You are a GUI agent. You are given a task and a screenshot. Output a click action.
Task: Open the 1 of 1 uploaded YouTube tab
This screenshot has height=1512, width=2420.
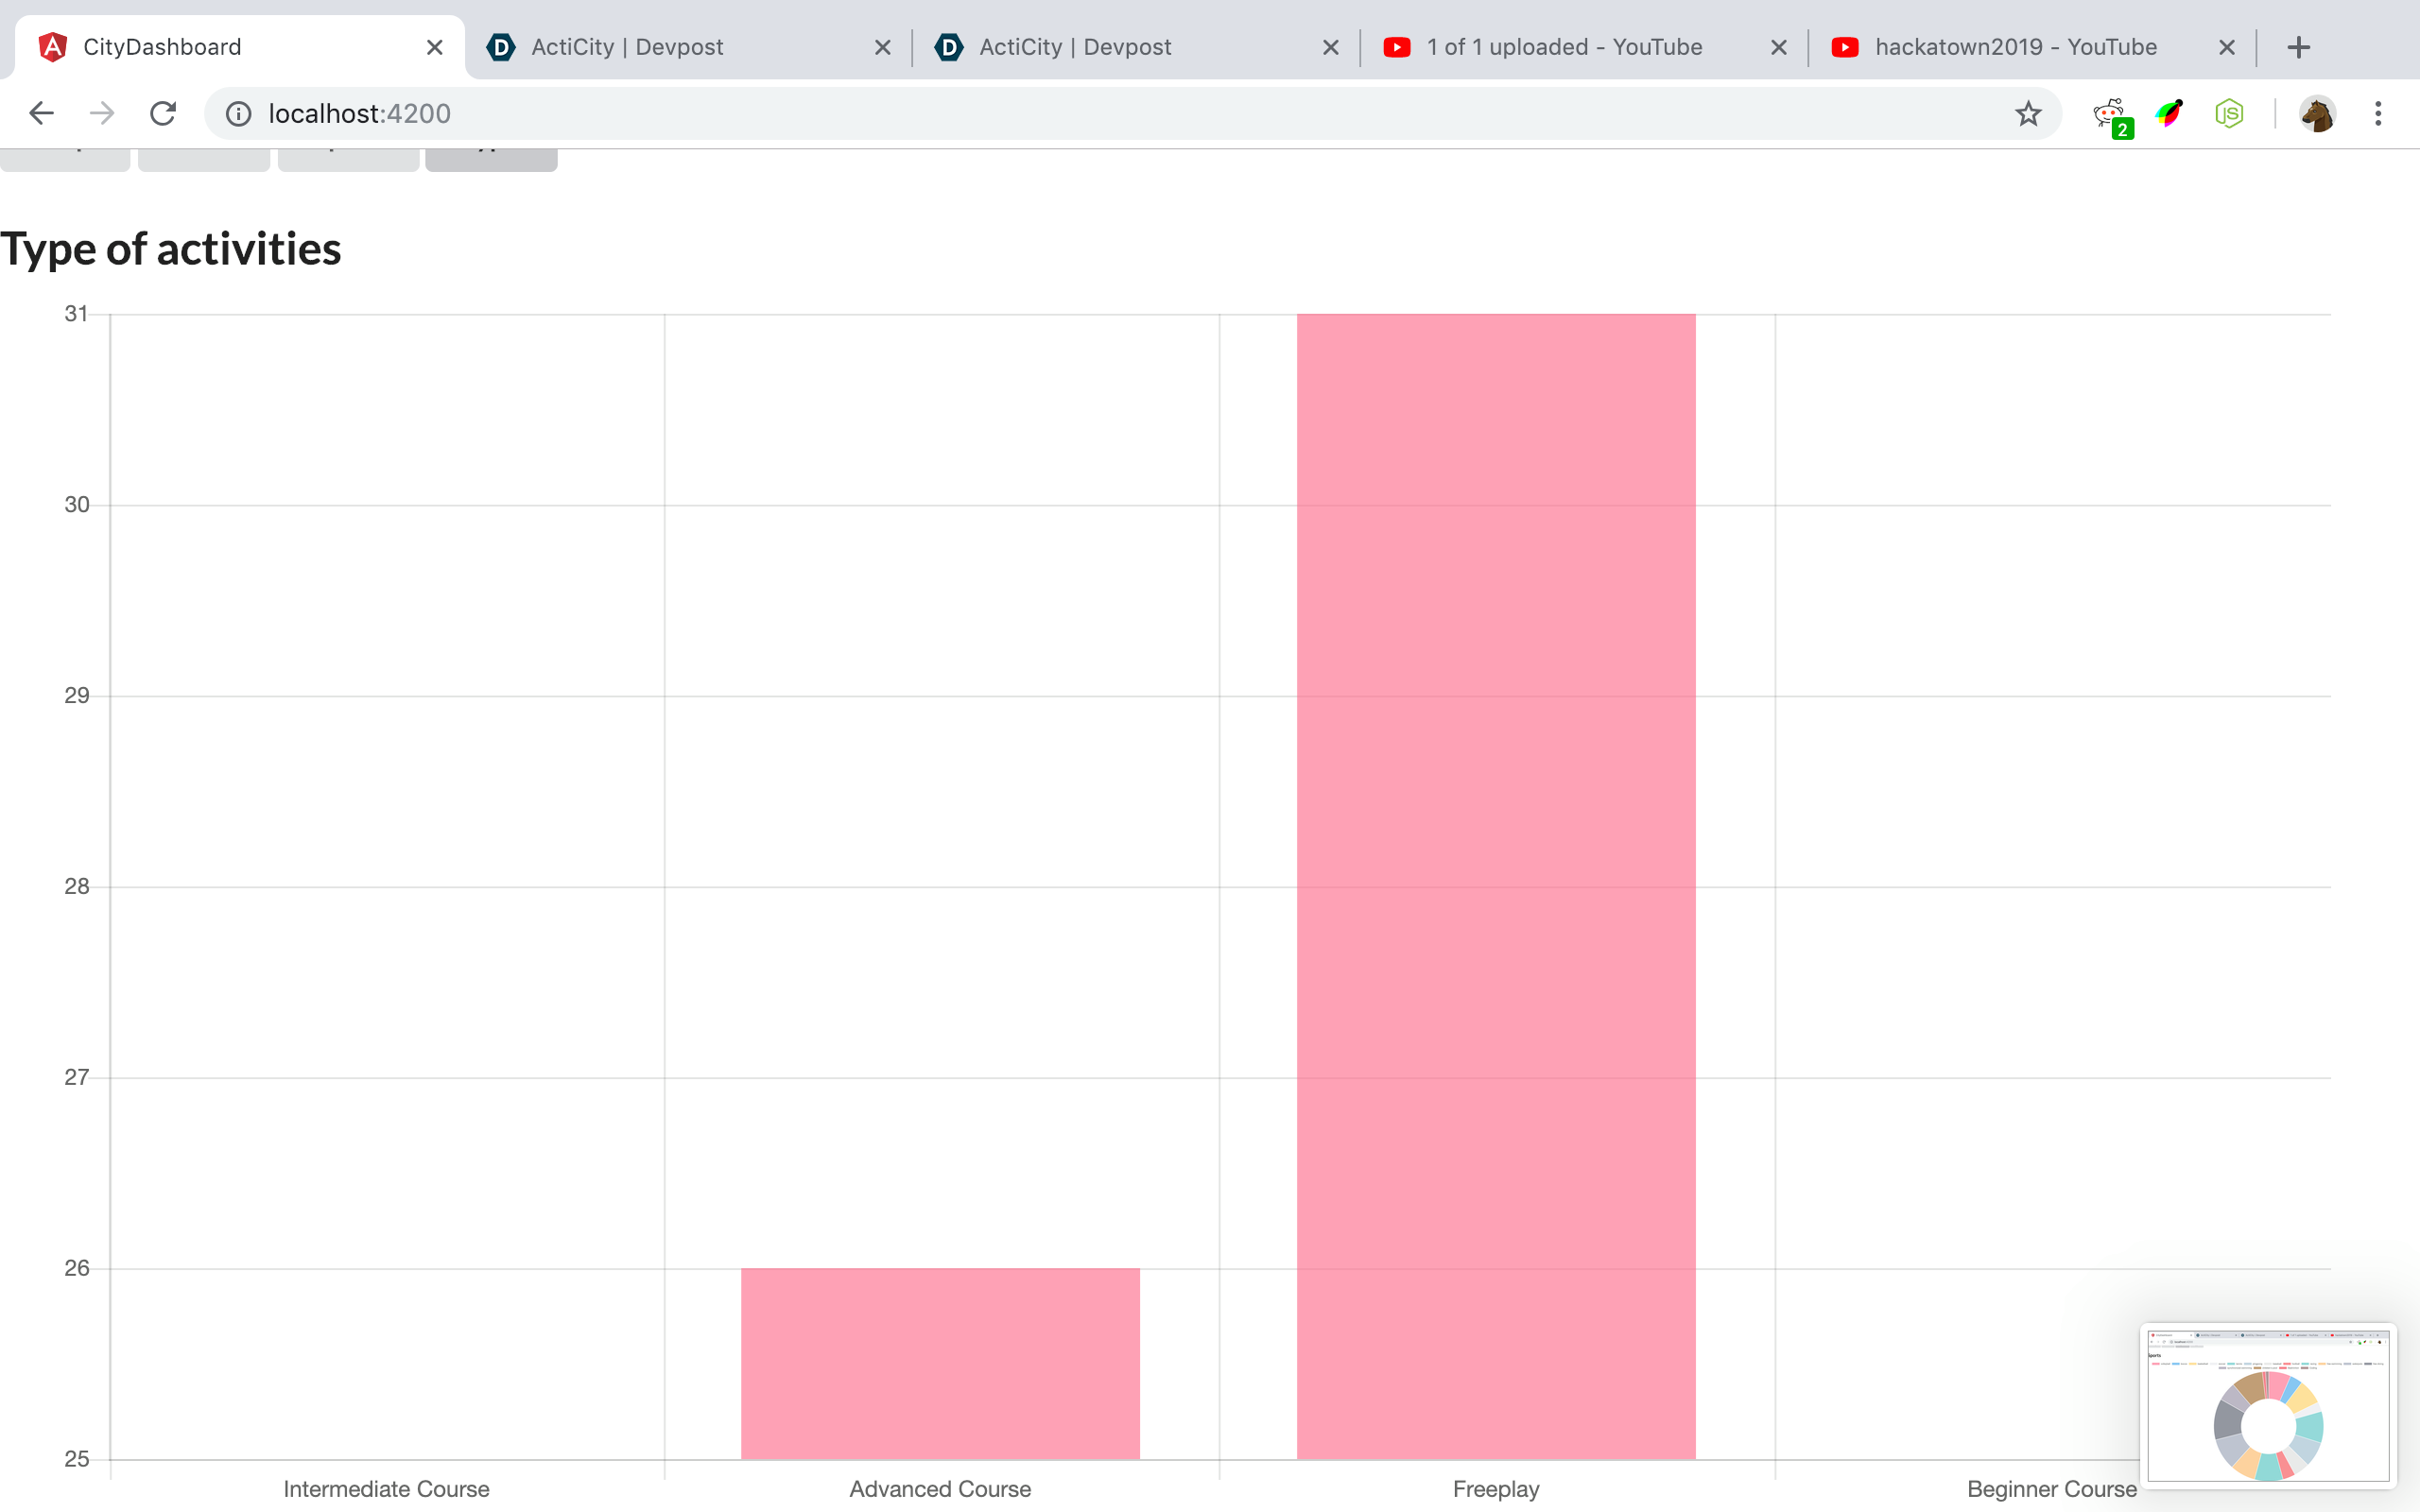tap(1564, 47)
